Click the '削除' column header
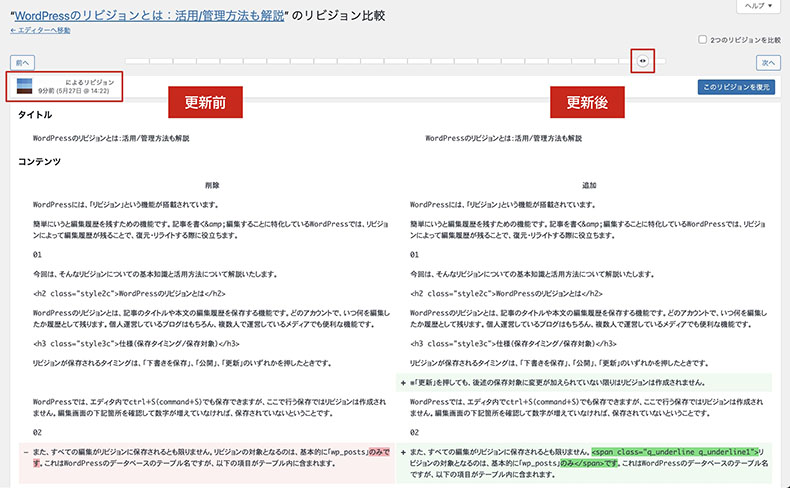 (212, 185)
